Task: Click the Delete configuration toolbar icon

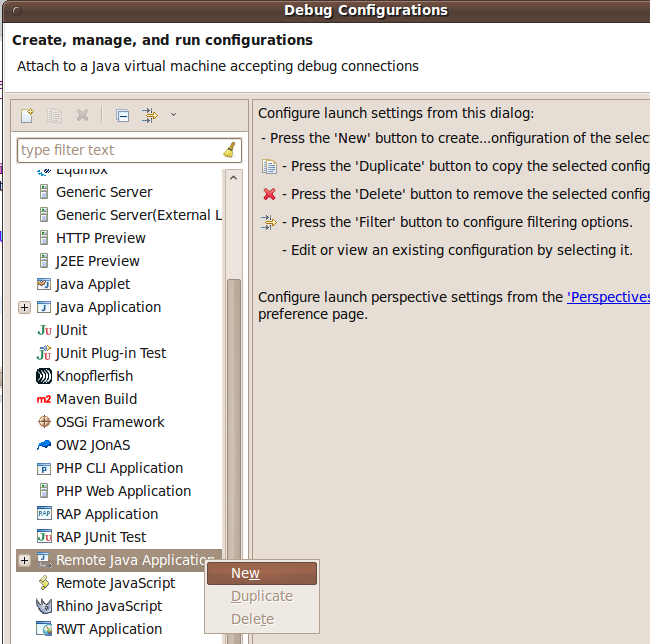Action: (x=82, y=115)
